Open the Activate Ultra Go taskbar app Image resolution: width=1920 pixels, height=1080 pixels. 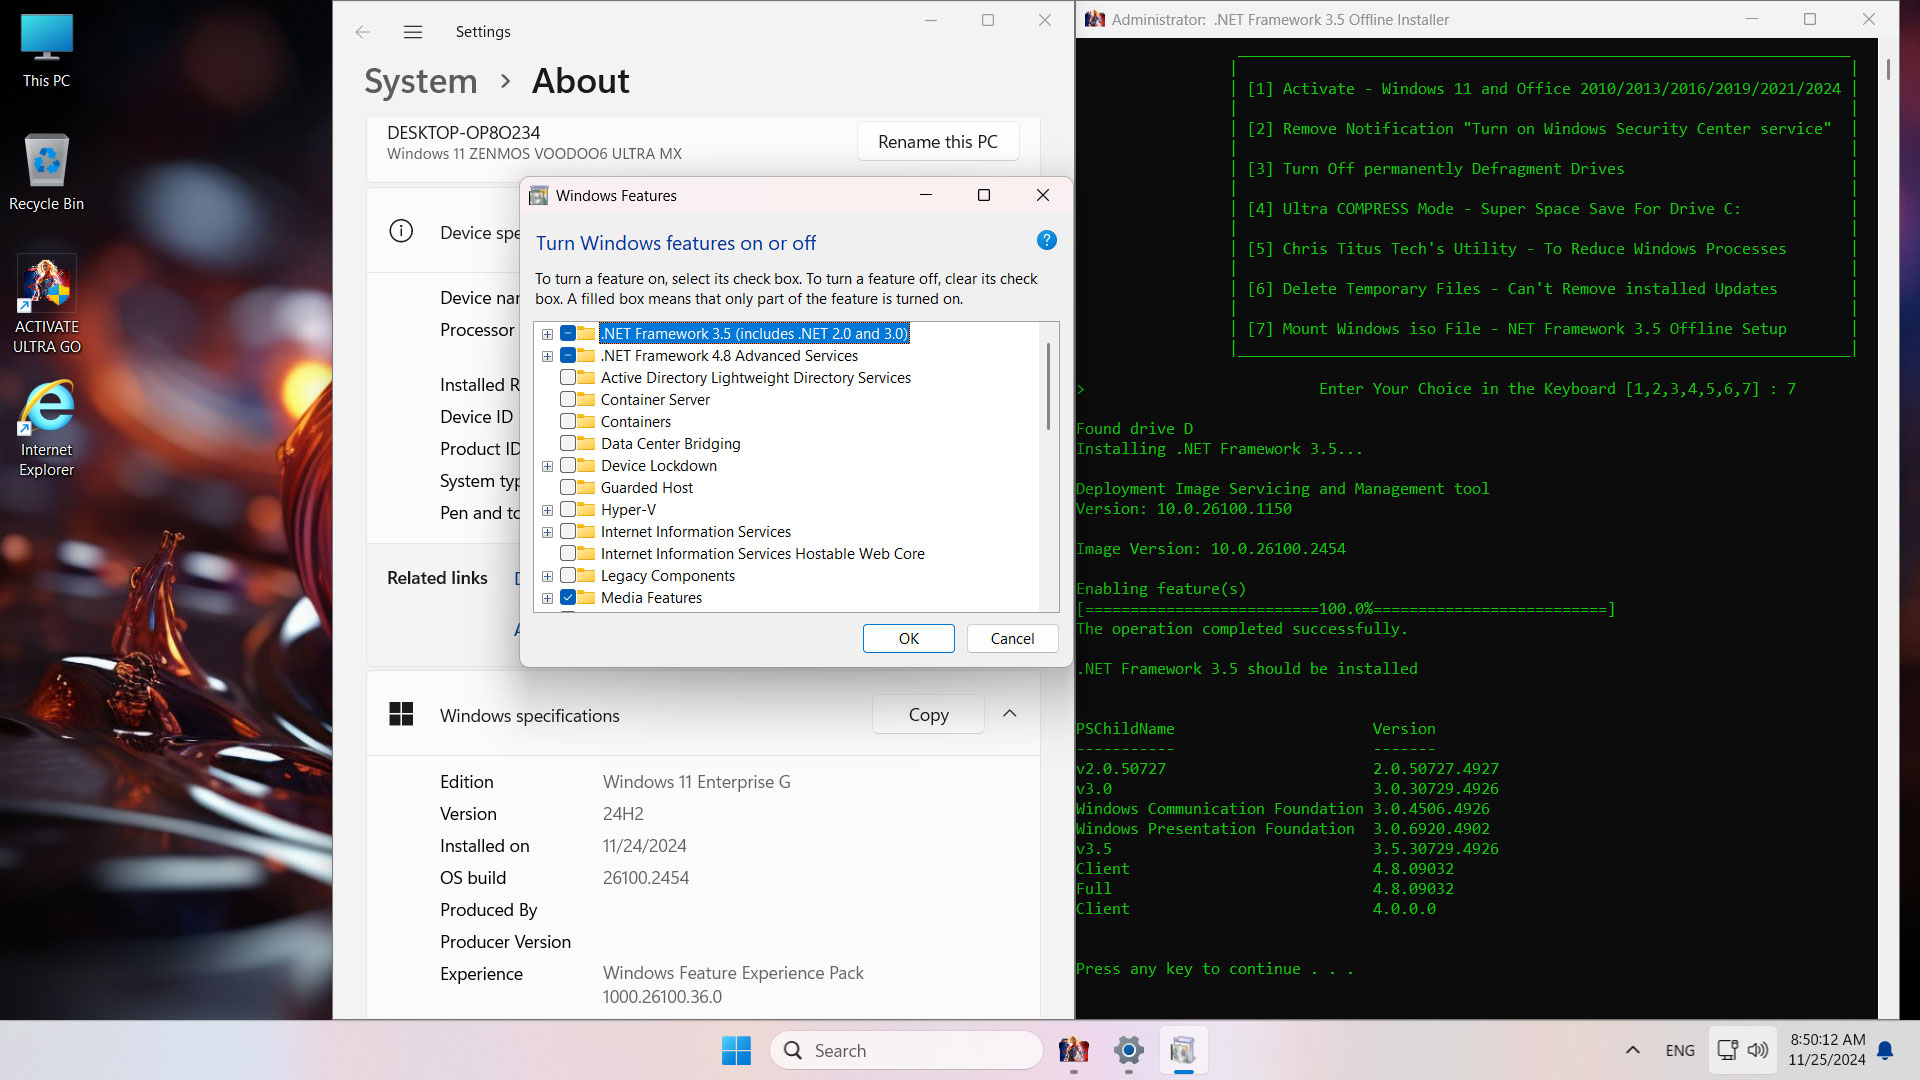(x=1074, y=1050)
